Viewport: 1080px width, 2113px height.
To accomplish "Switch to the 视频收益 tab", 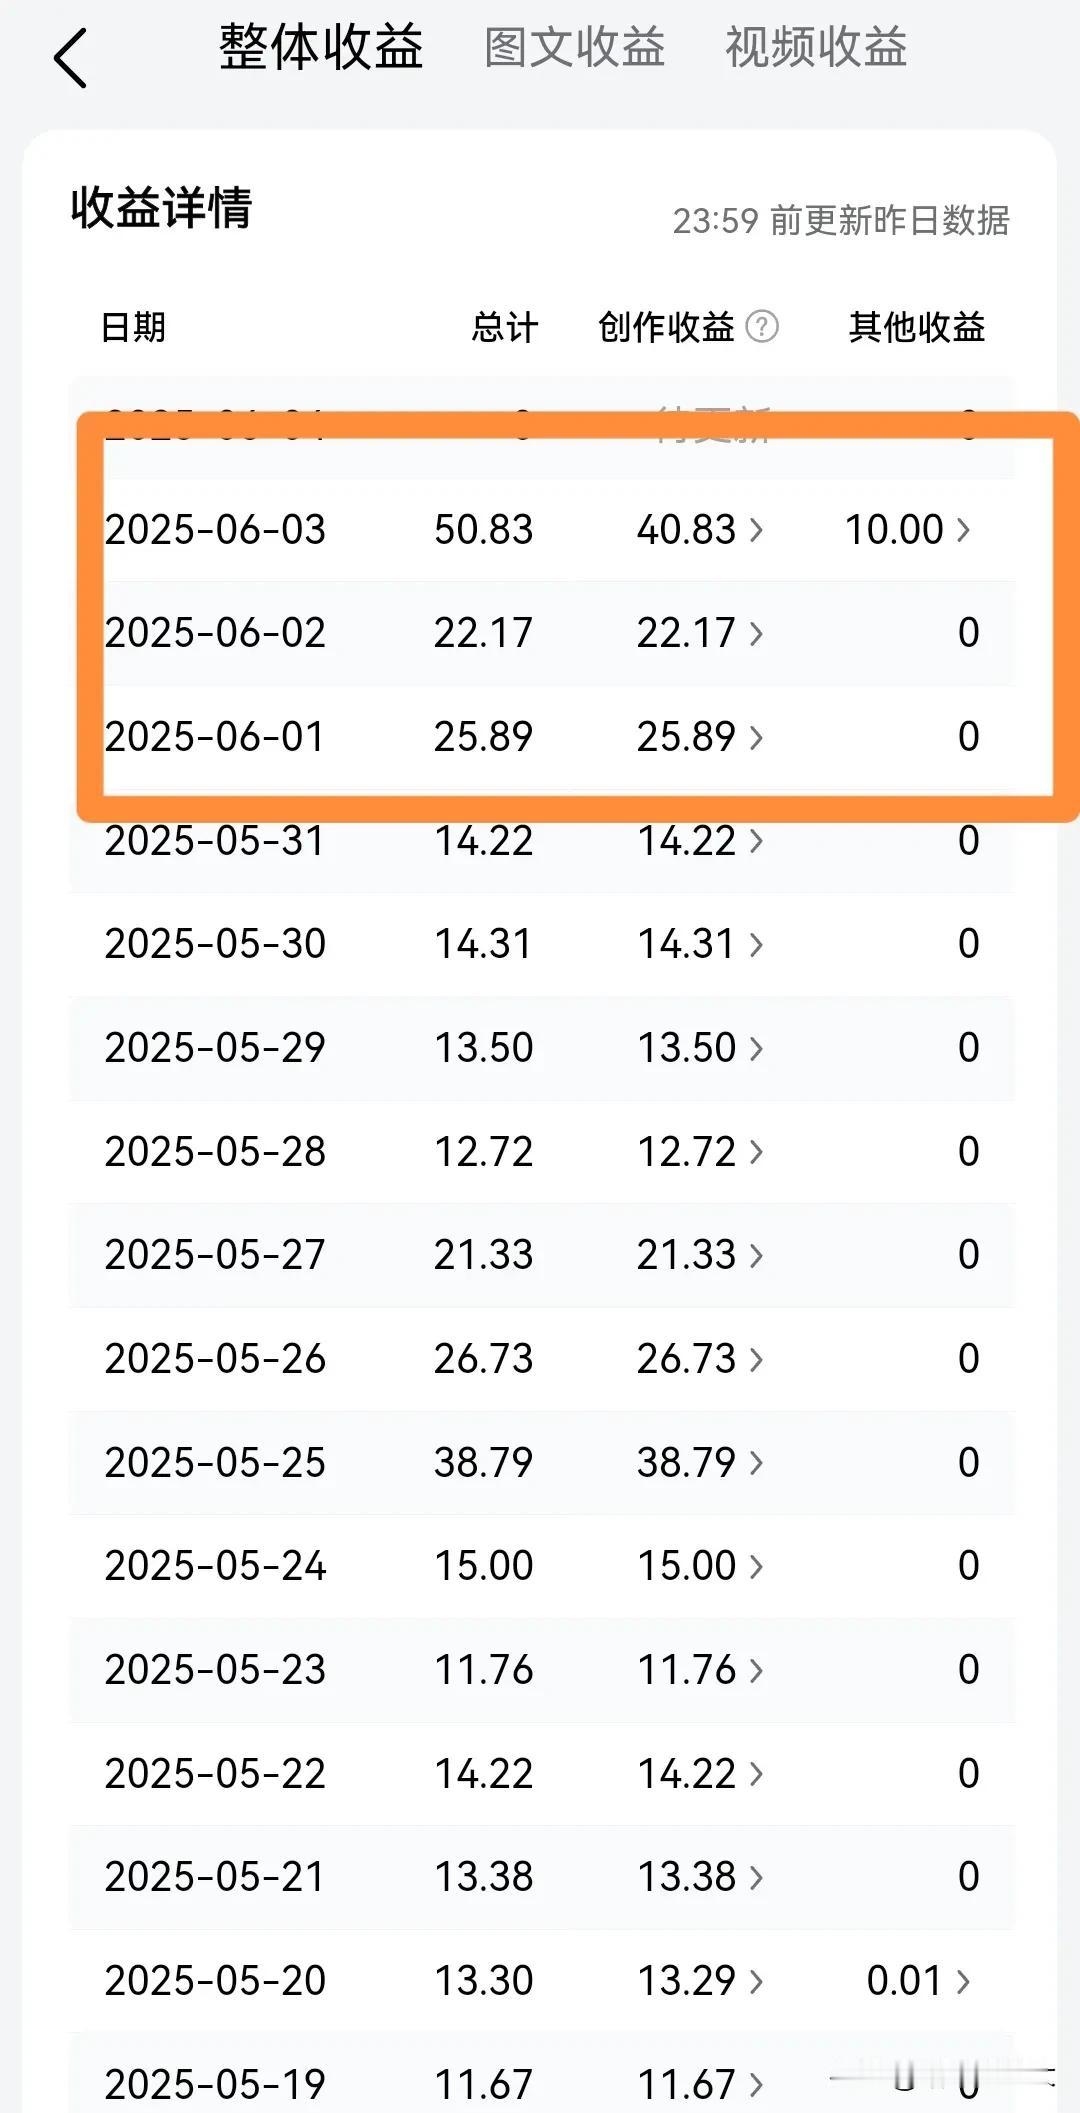I will 816,47.
